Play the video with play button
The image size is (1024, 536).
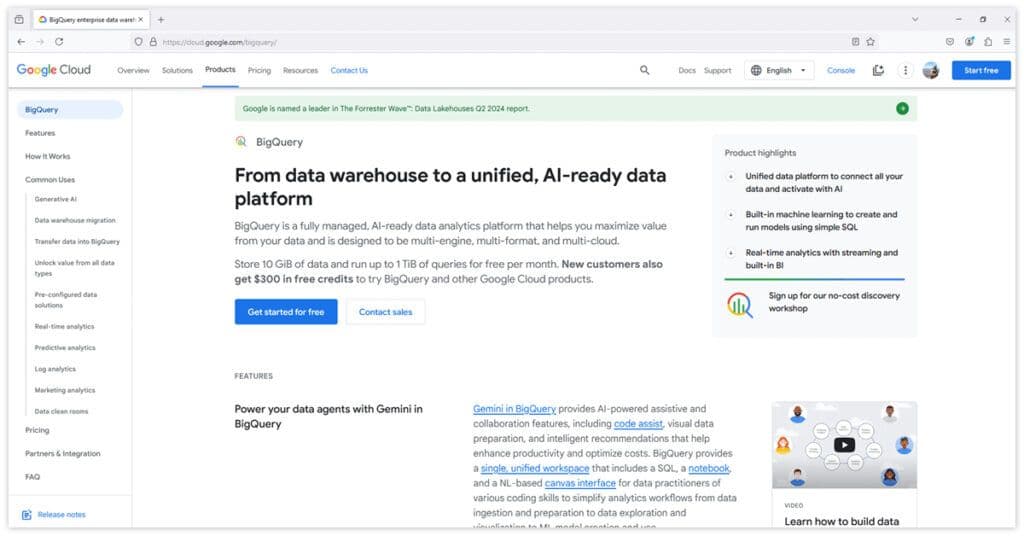[844, 445]
